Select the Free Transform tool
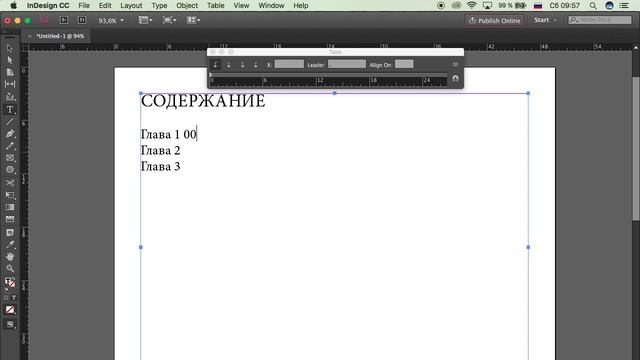 click(x=10, y=195)
